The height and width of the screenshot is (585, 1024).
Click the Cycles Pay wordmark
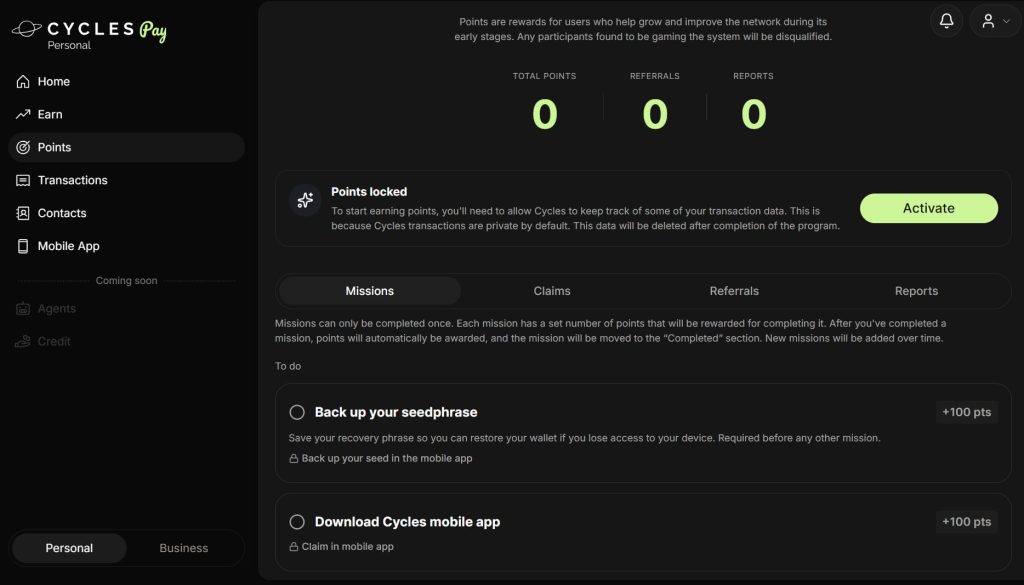click(106, 29)
